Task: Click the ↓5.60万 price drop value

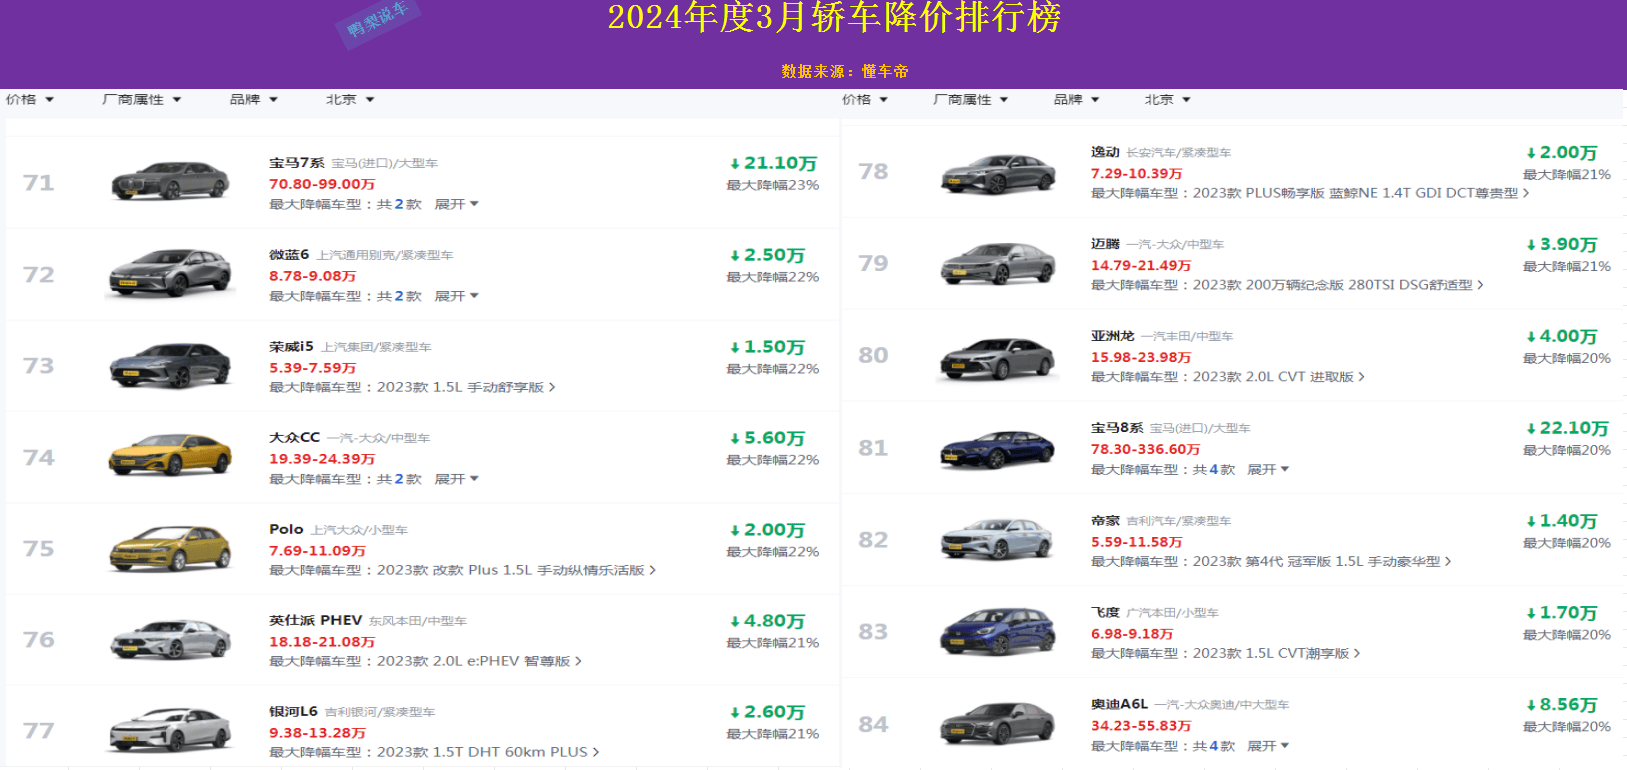Action: tap(767, 438)
